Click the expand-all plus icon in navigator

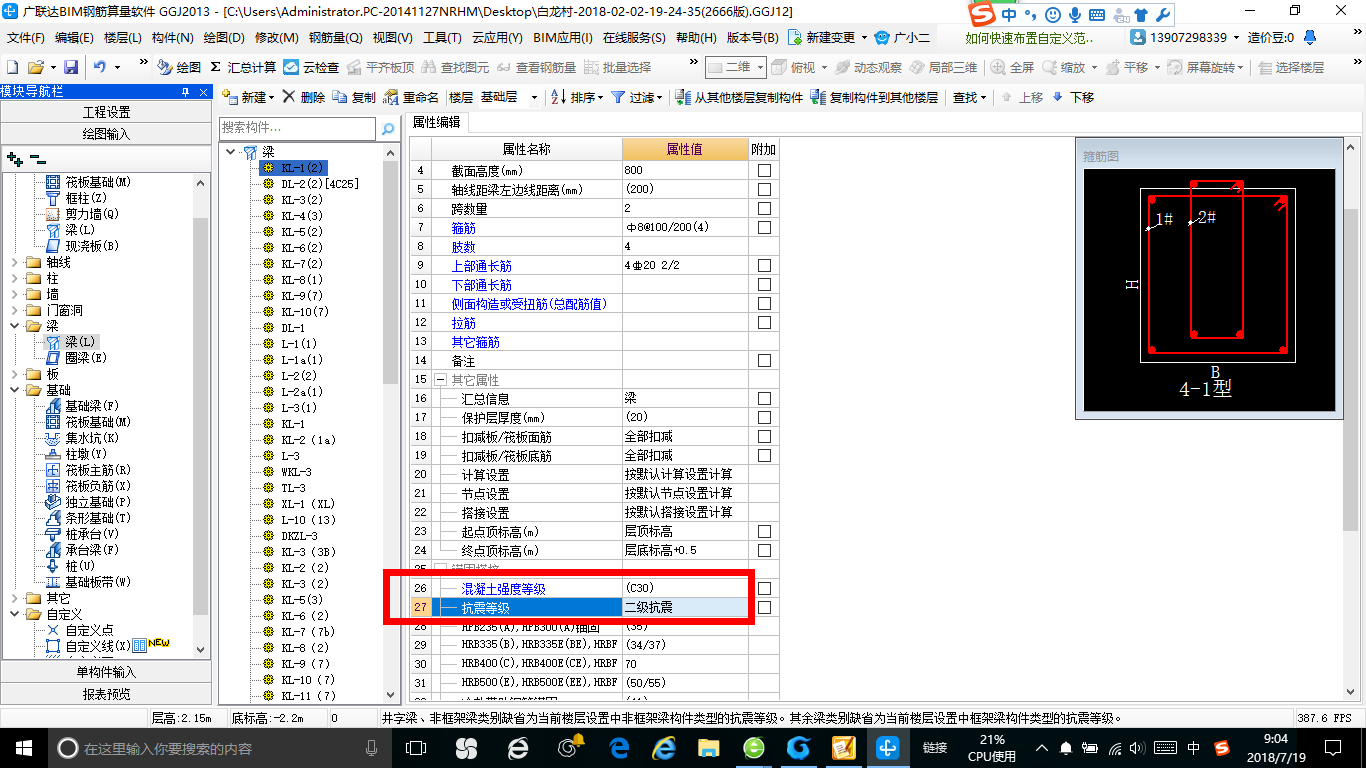click(x=14, y=159)
